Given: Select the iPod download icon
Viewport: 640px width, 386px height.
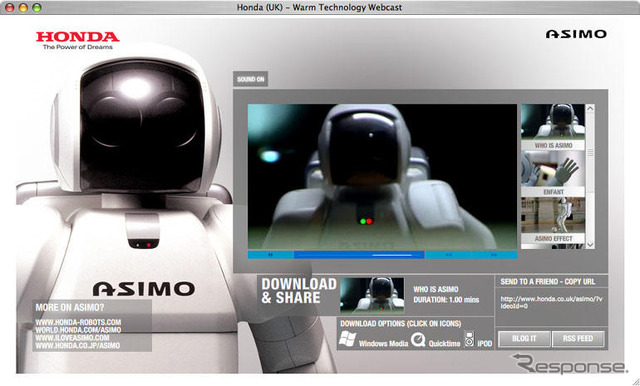Looking at the screenshot, I should 469,339.
